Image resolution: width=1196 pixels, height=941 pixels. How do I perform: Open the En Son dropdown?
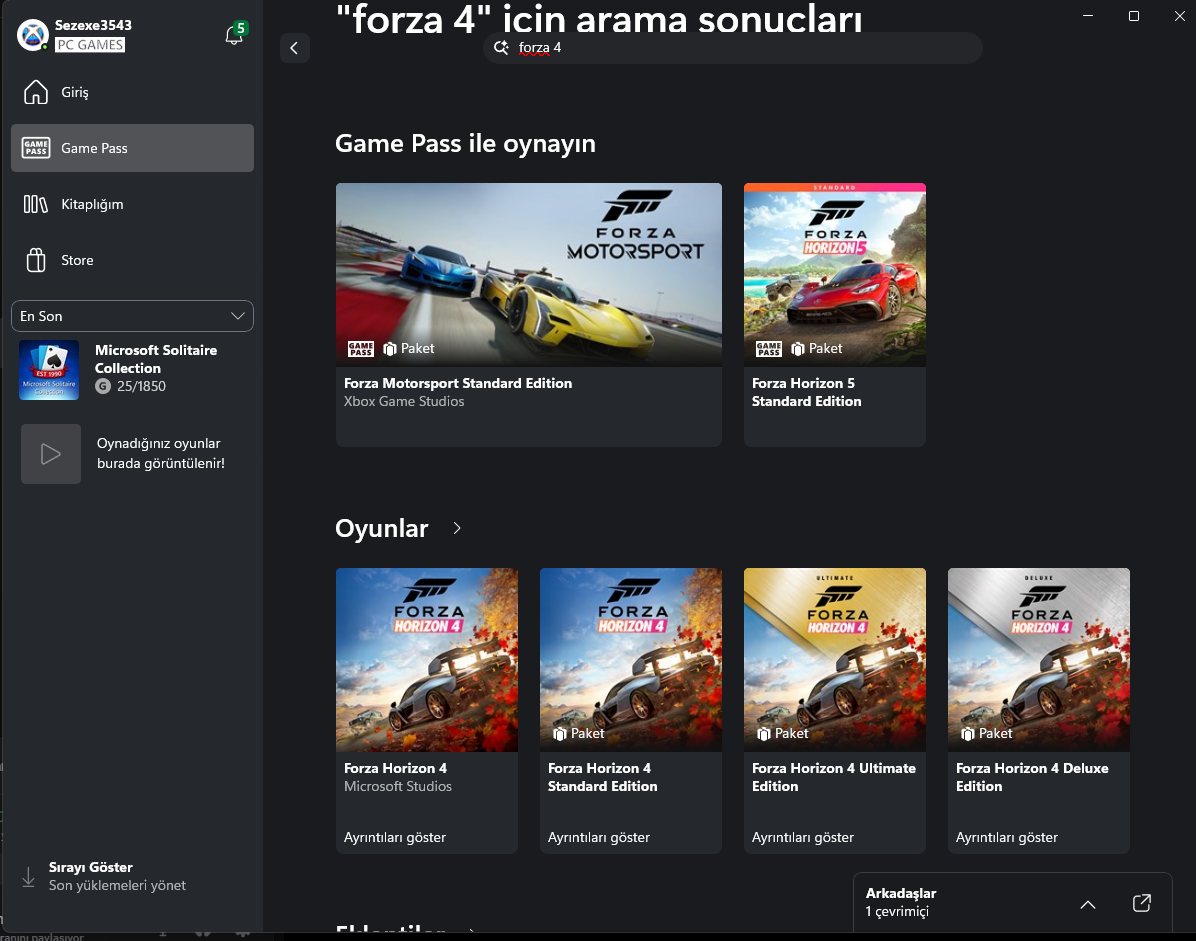(x=133, y=316)
